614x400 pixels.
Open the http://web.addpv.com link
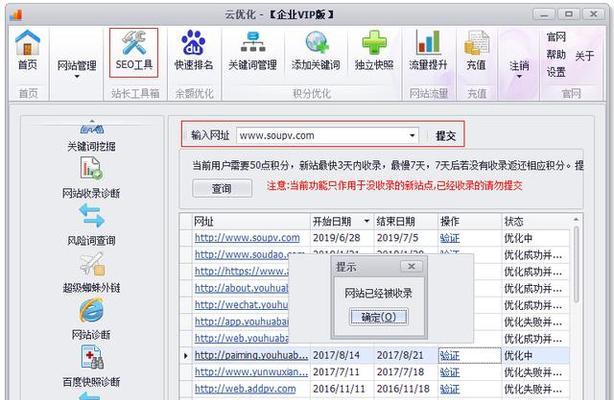pos(245,389)
